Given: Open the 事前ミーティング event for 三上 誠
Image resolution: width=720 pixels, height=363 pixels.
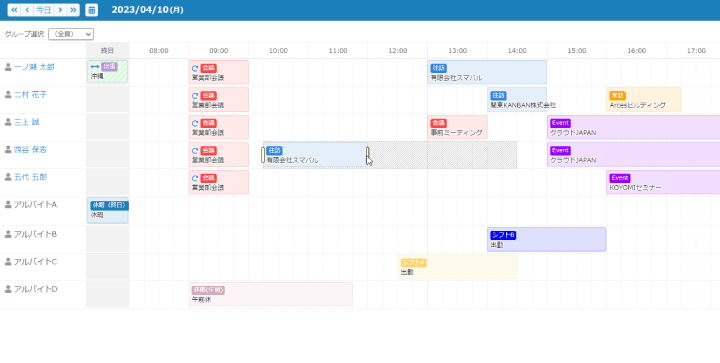Looking at the screenshot, I should [457, 127].
